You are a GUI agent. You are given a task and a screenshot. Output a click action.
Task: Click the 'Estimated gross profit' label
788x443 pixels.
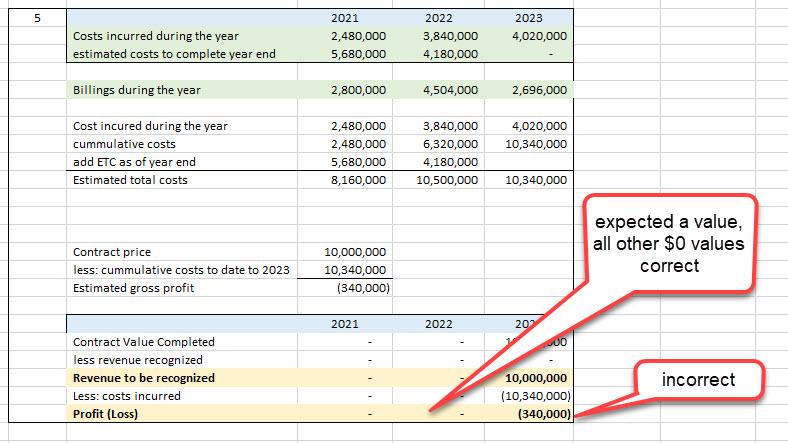click(x=133, y=288)
